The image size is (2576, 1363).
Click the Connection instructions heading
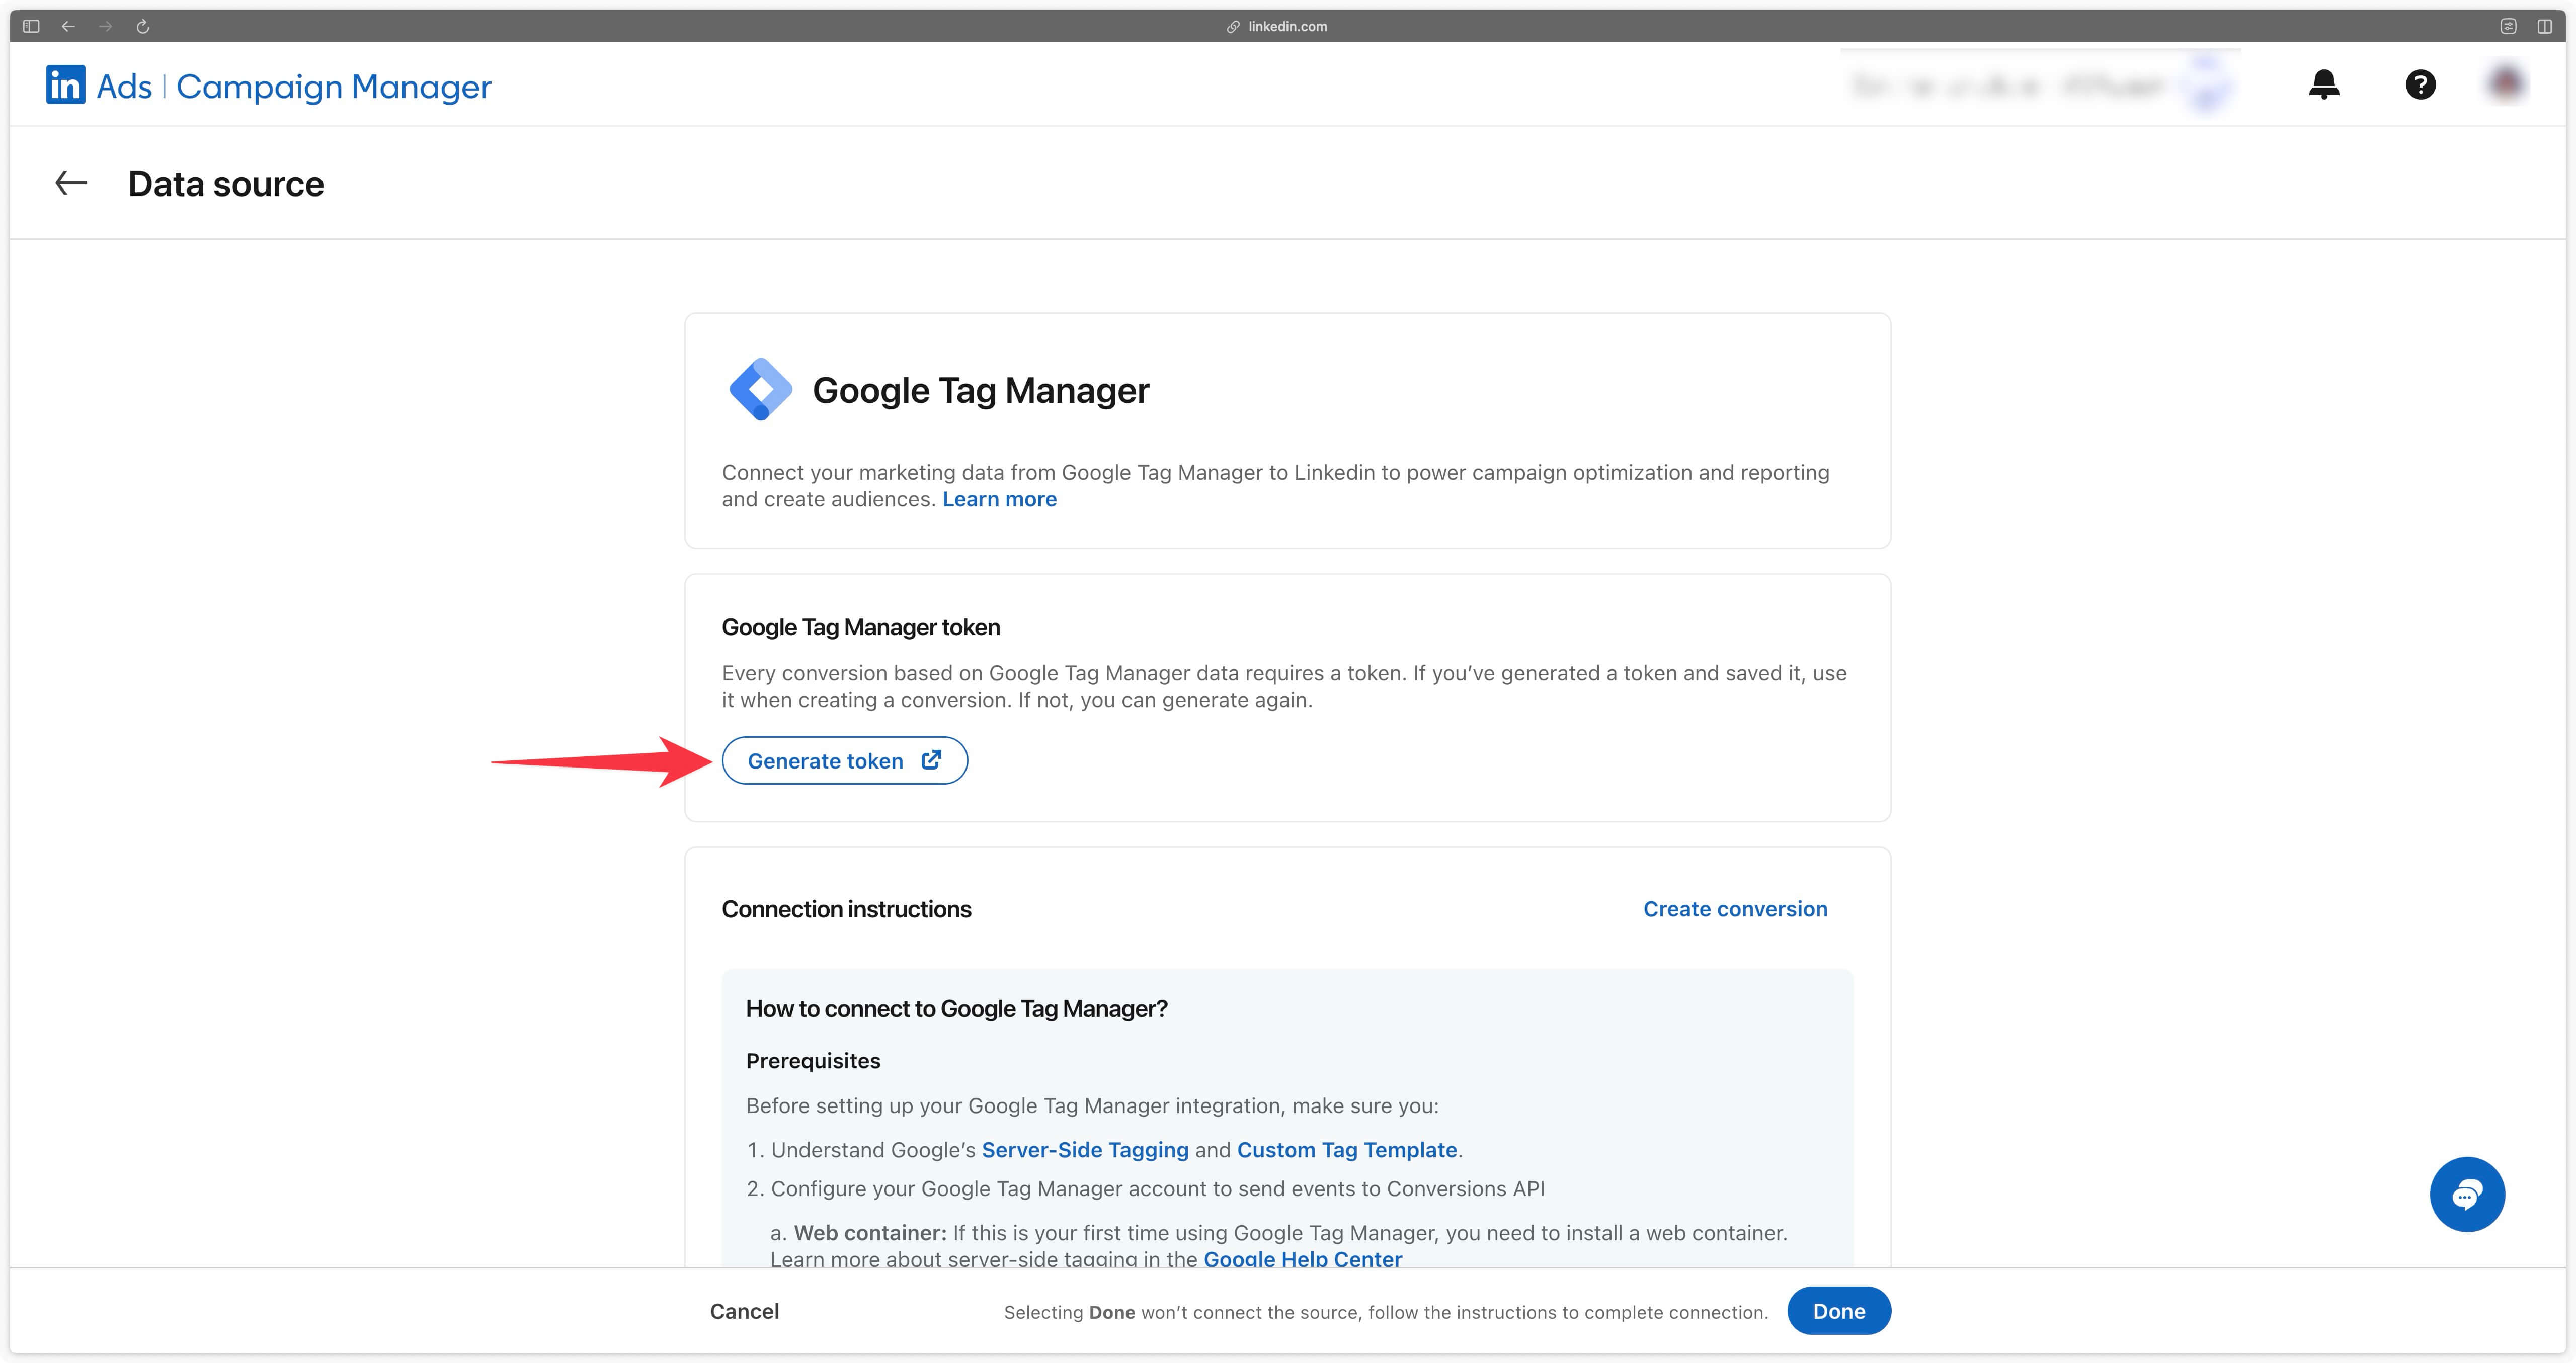[846, 909]
